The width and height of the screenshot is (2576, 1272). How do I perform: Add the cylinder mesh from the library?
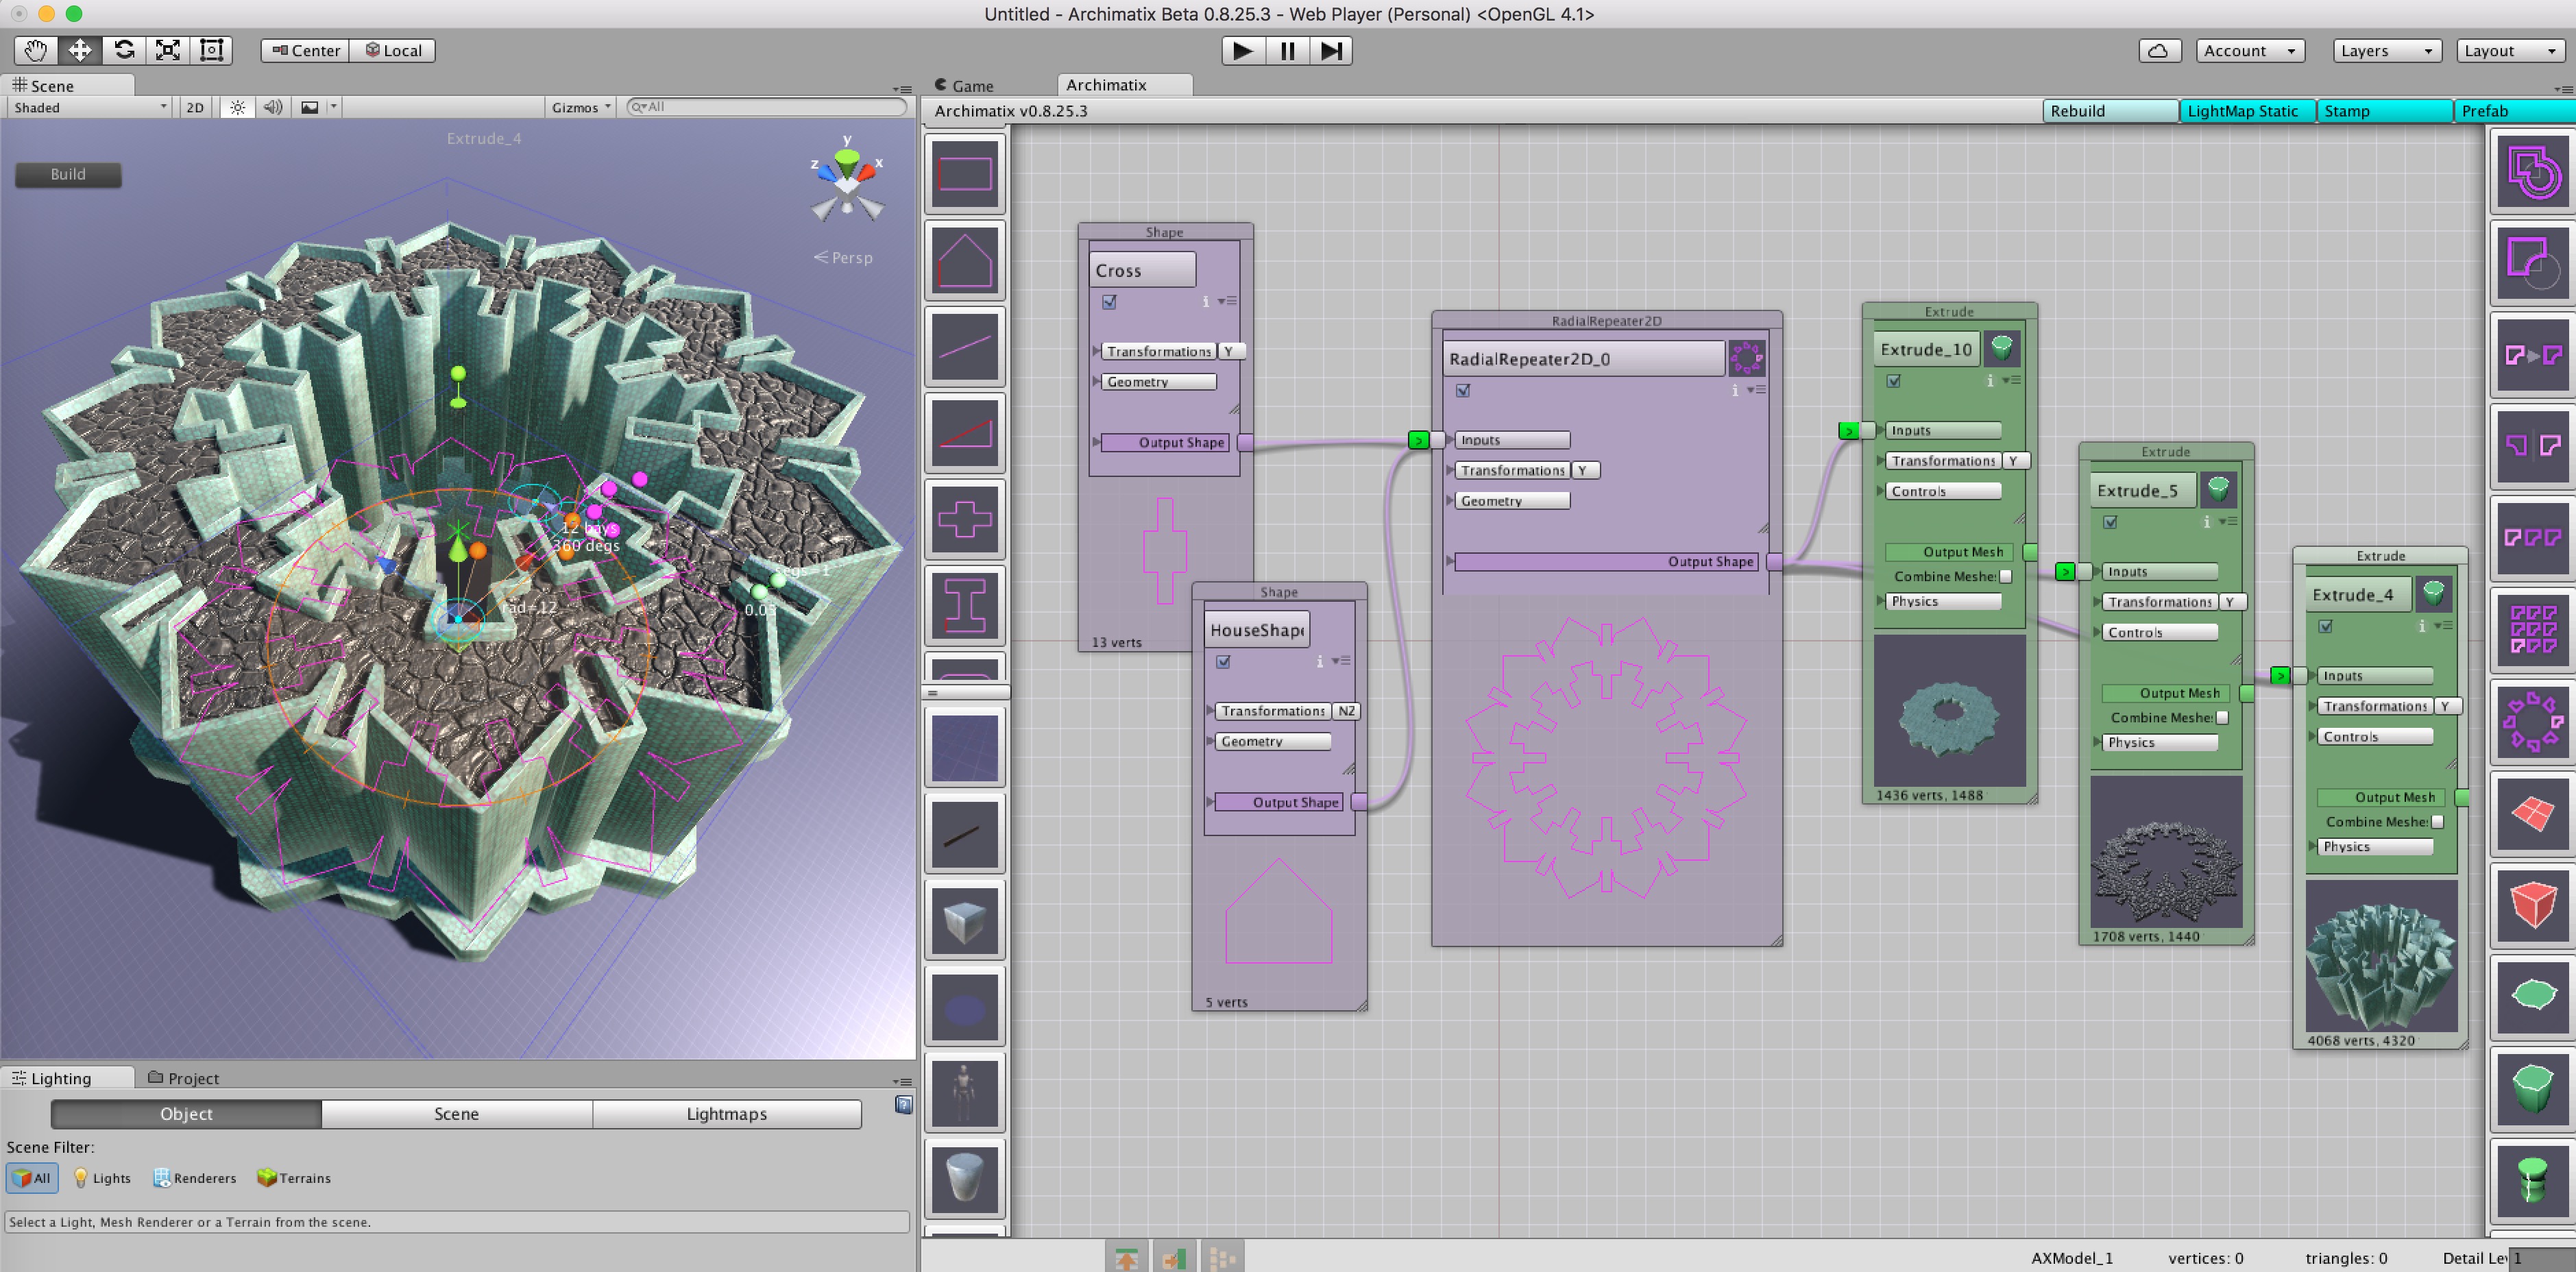coord(964,1178)
